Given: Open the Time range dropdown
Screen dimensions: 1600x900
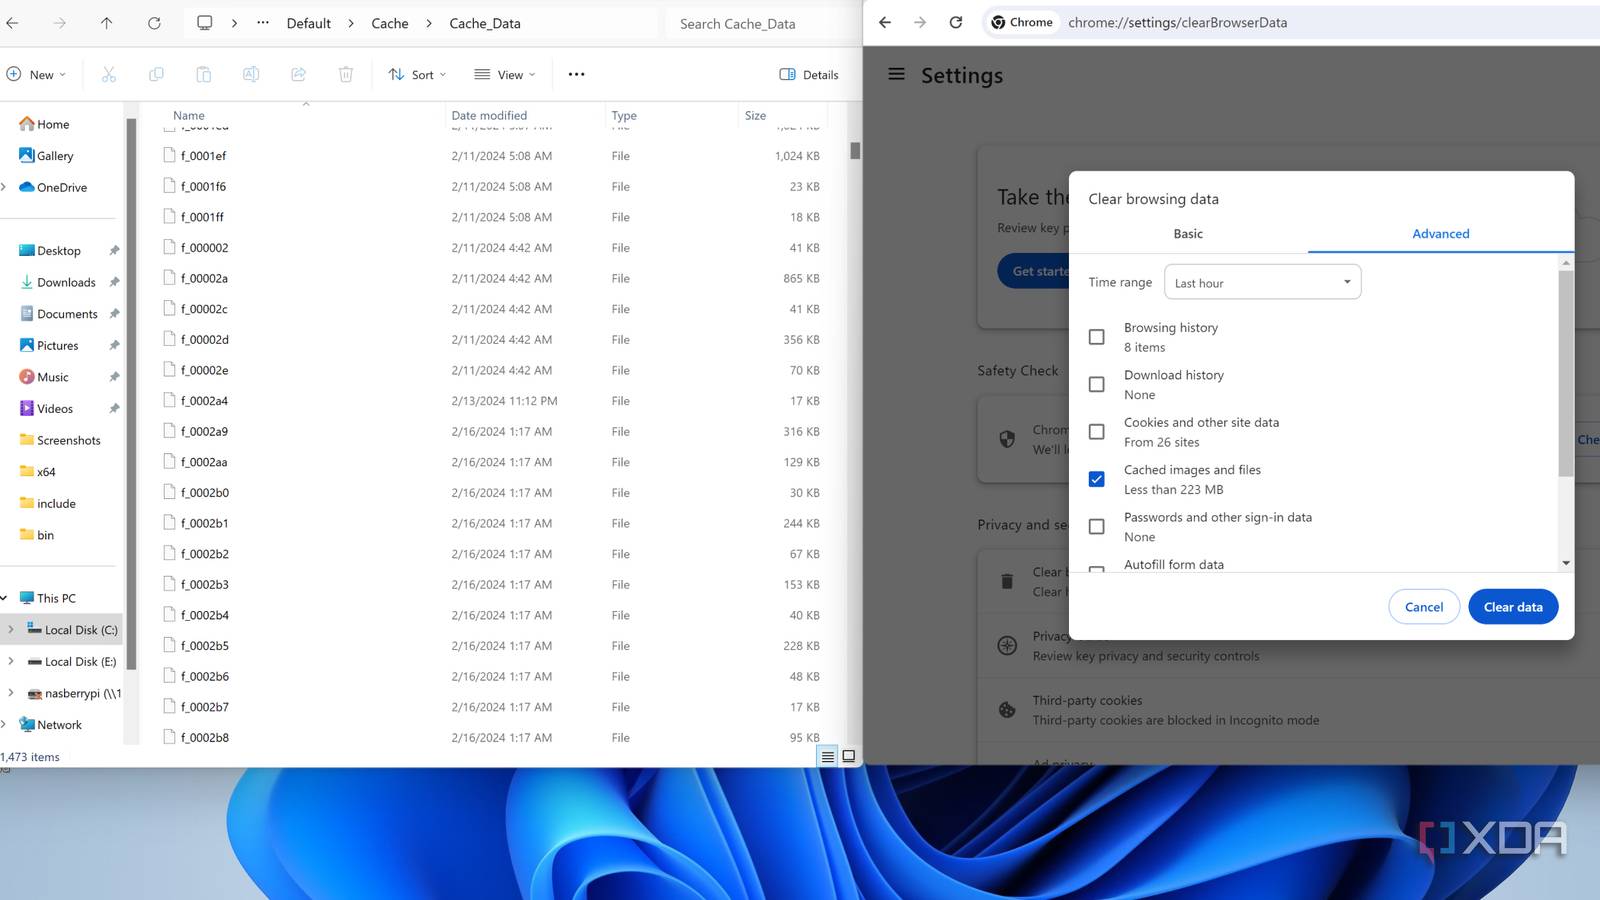Looking at the screenshot, I should tap(1262, 282).
